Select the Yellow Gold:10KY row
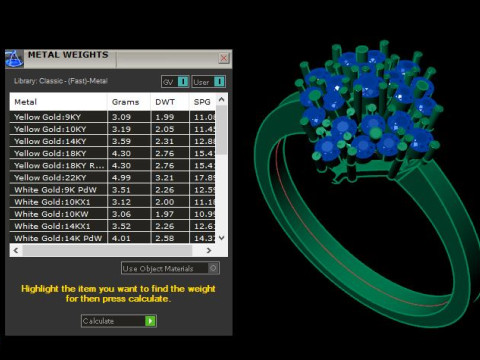The image size is (480, 360). 113,129
